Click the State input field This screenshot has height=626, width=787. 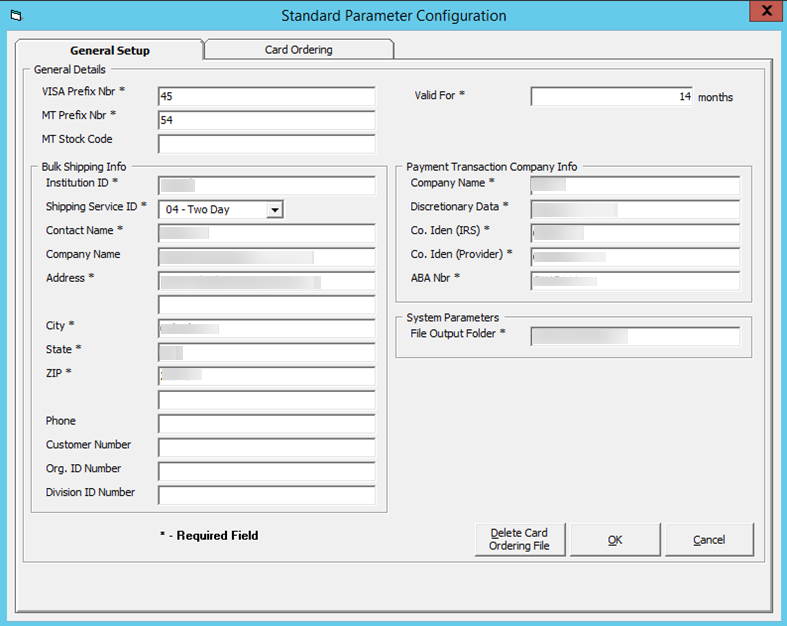pos(267,352)
